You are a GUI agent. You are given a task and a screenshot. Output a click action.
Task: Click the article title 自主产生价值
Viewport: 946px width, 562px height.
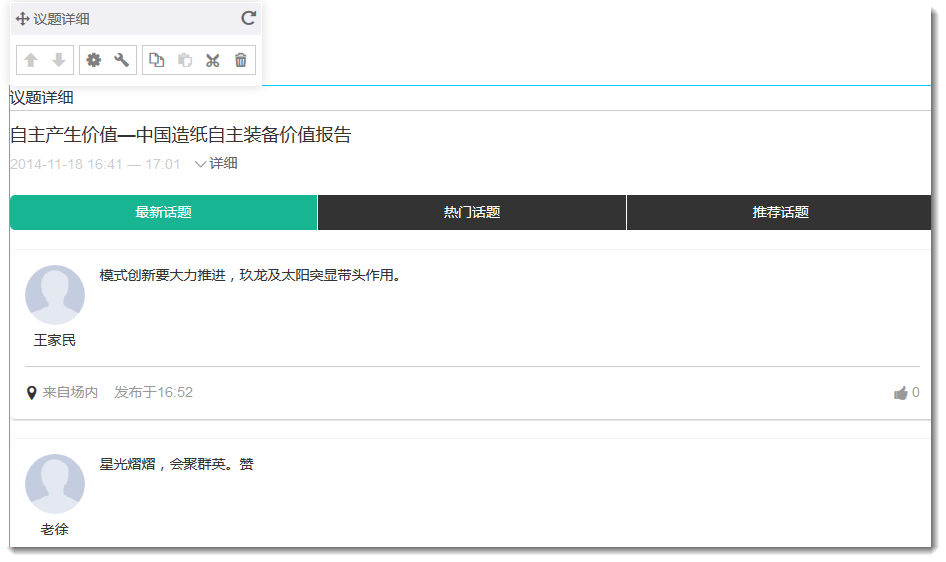[x=180, y=135]
